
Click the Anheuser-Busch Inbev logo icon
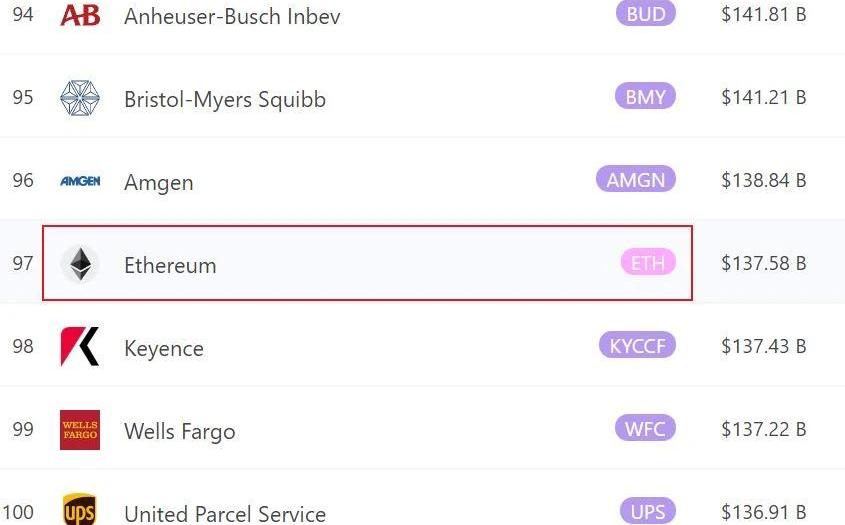[x=80, y=15]
